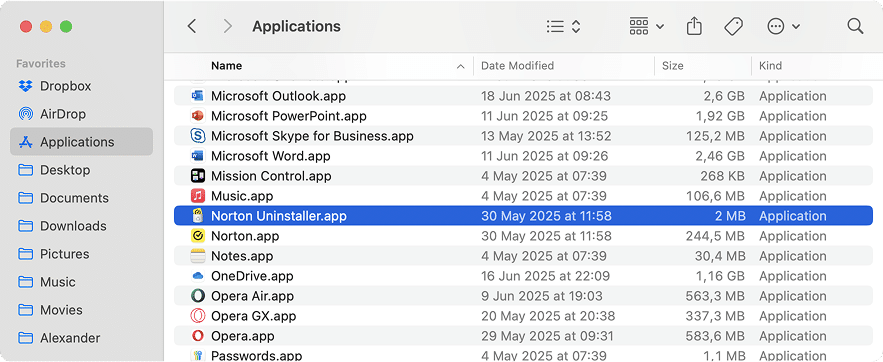The width and height of the screenshot is (883, 362).
Task: Click the 268 KB size value
Action: point(723,176)
